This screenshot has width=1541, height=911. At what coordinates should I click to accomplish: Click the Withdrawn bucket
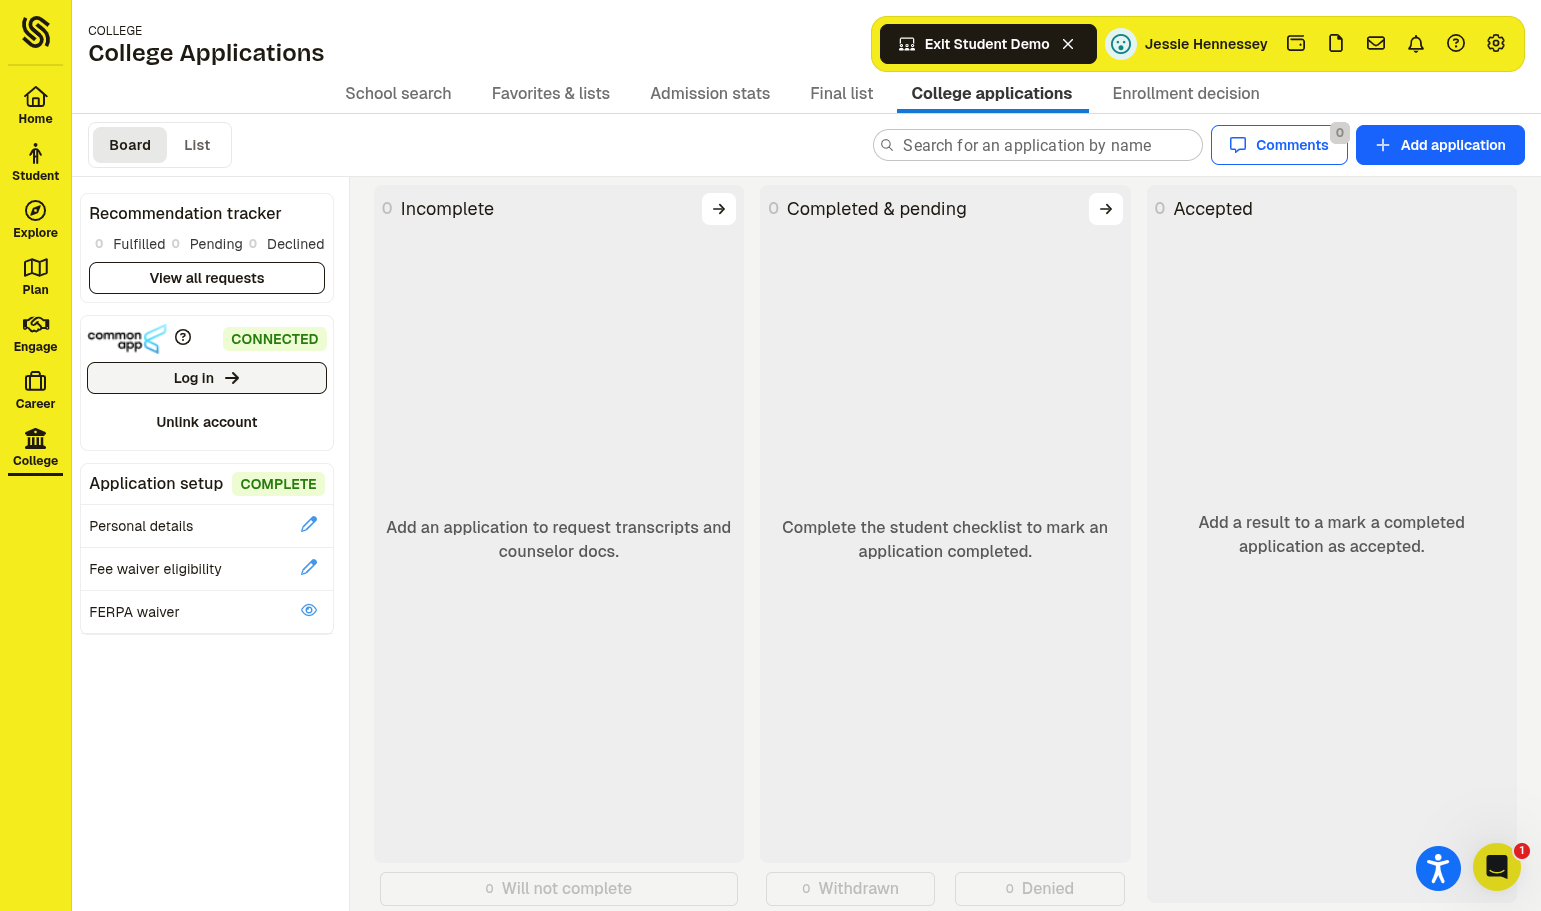coord(850,888)
